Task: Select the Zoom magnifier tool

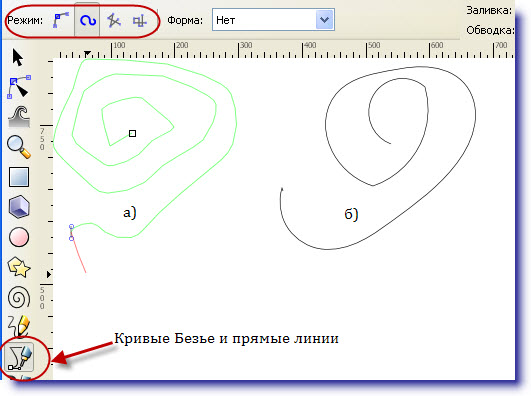Action: 19,147
